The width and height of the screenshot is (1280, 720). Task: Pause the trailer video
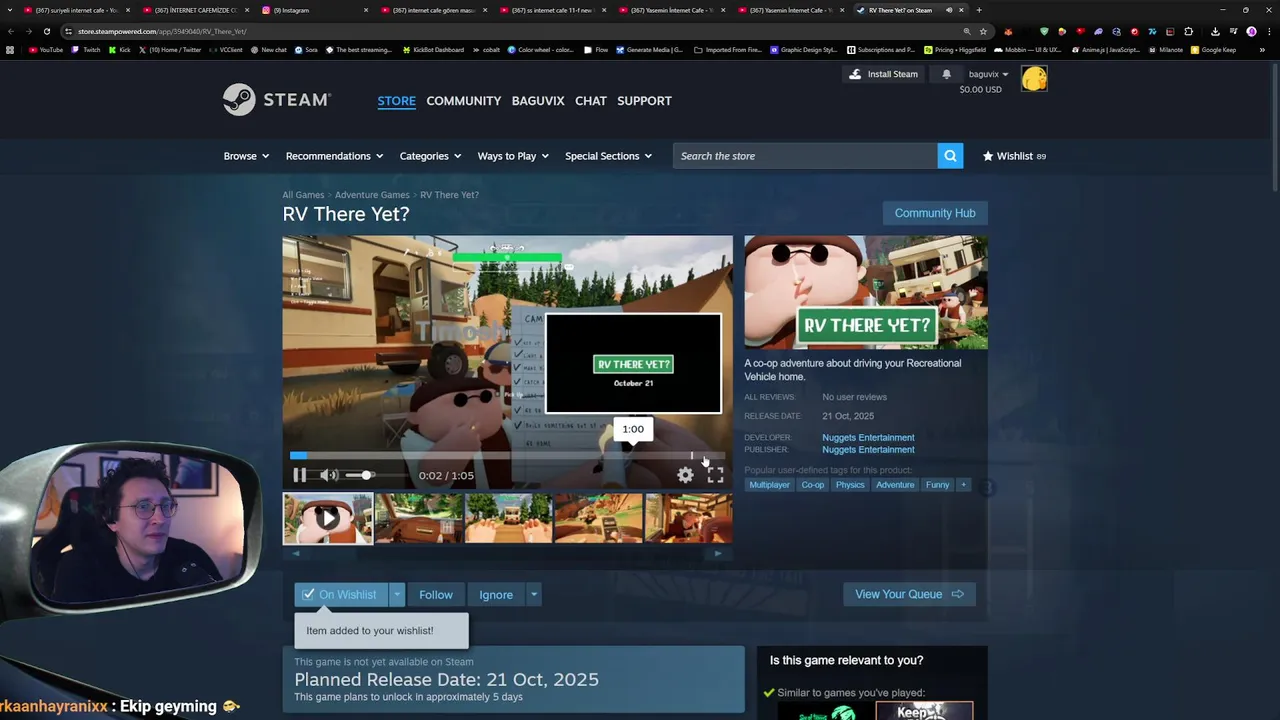[x=299, y=475]
